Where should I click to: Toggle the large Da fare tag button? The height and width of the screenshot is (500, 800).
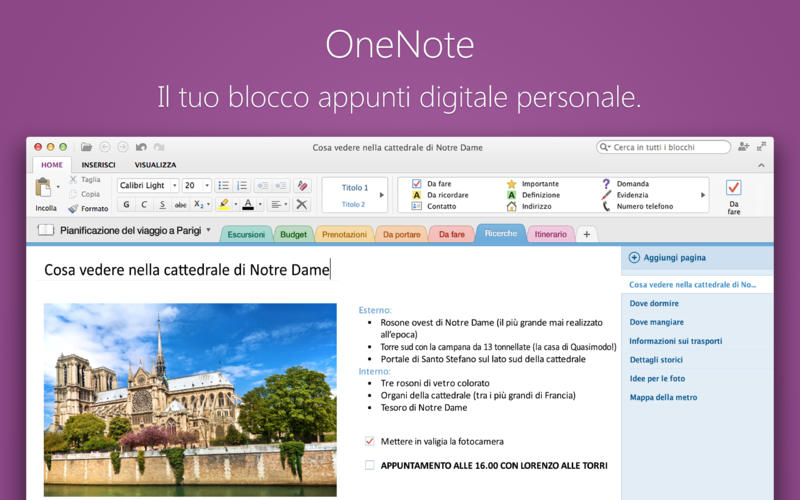(x=733, y=188)
